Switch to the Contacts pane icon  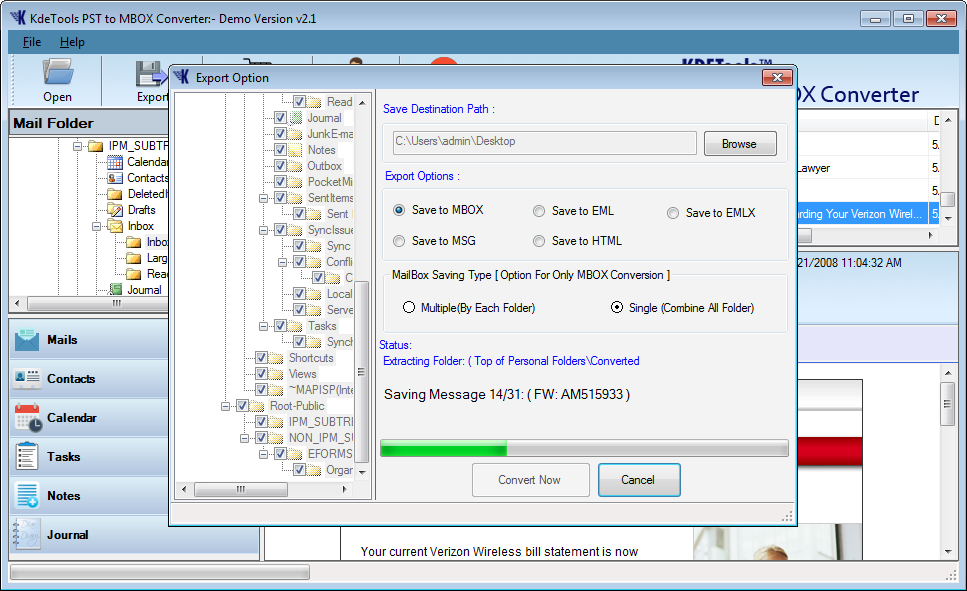27,379
